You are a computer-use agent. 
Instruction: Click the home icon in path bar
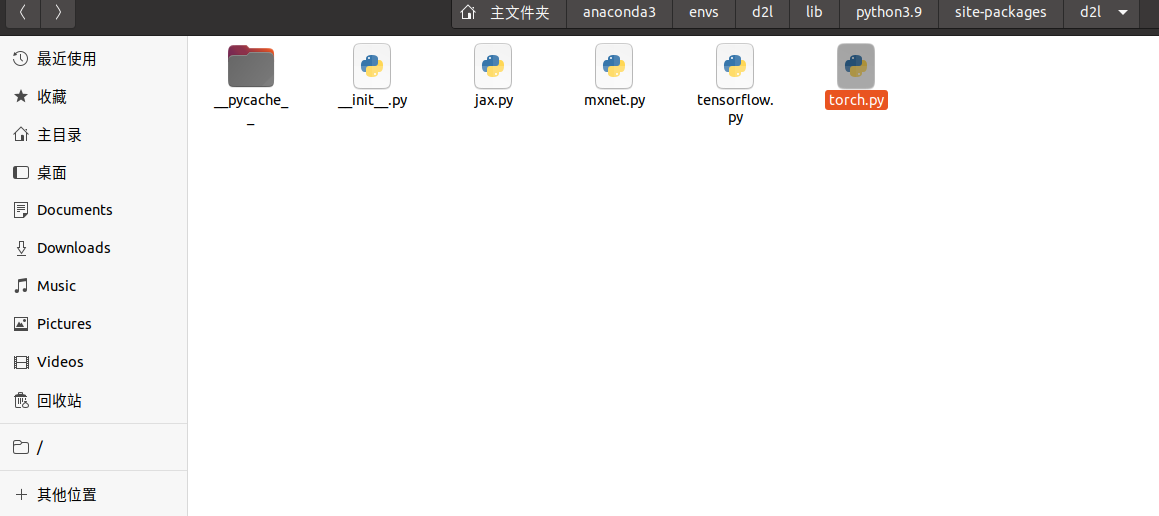point(467,13)
